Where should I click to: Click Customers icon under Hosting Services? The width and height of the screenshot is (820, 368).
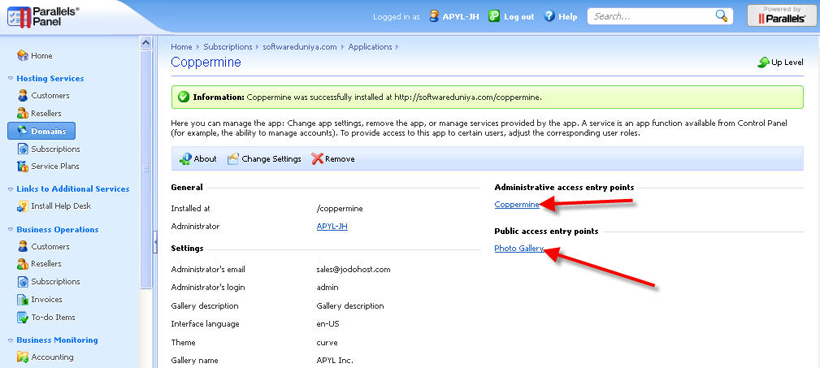pos(22,96)
